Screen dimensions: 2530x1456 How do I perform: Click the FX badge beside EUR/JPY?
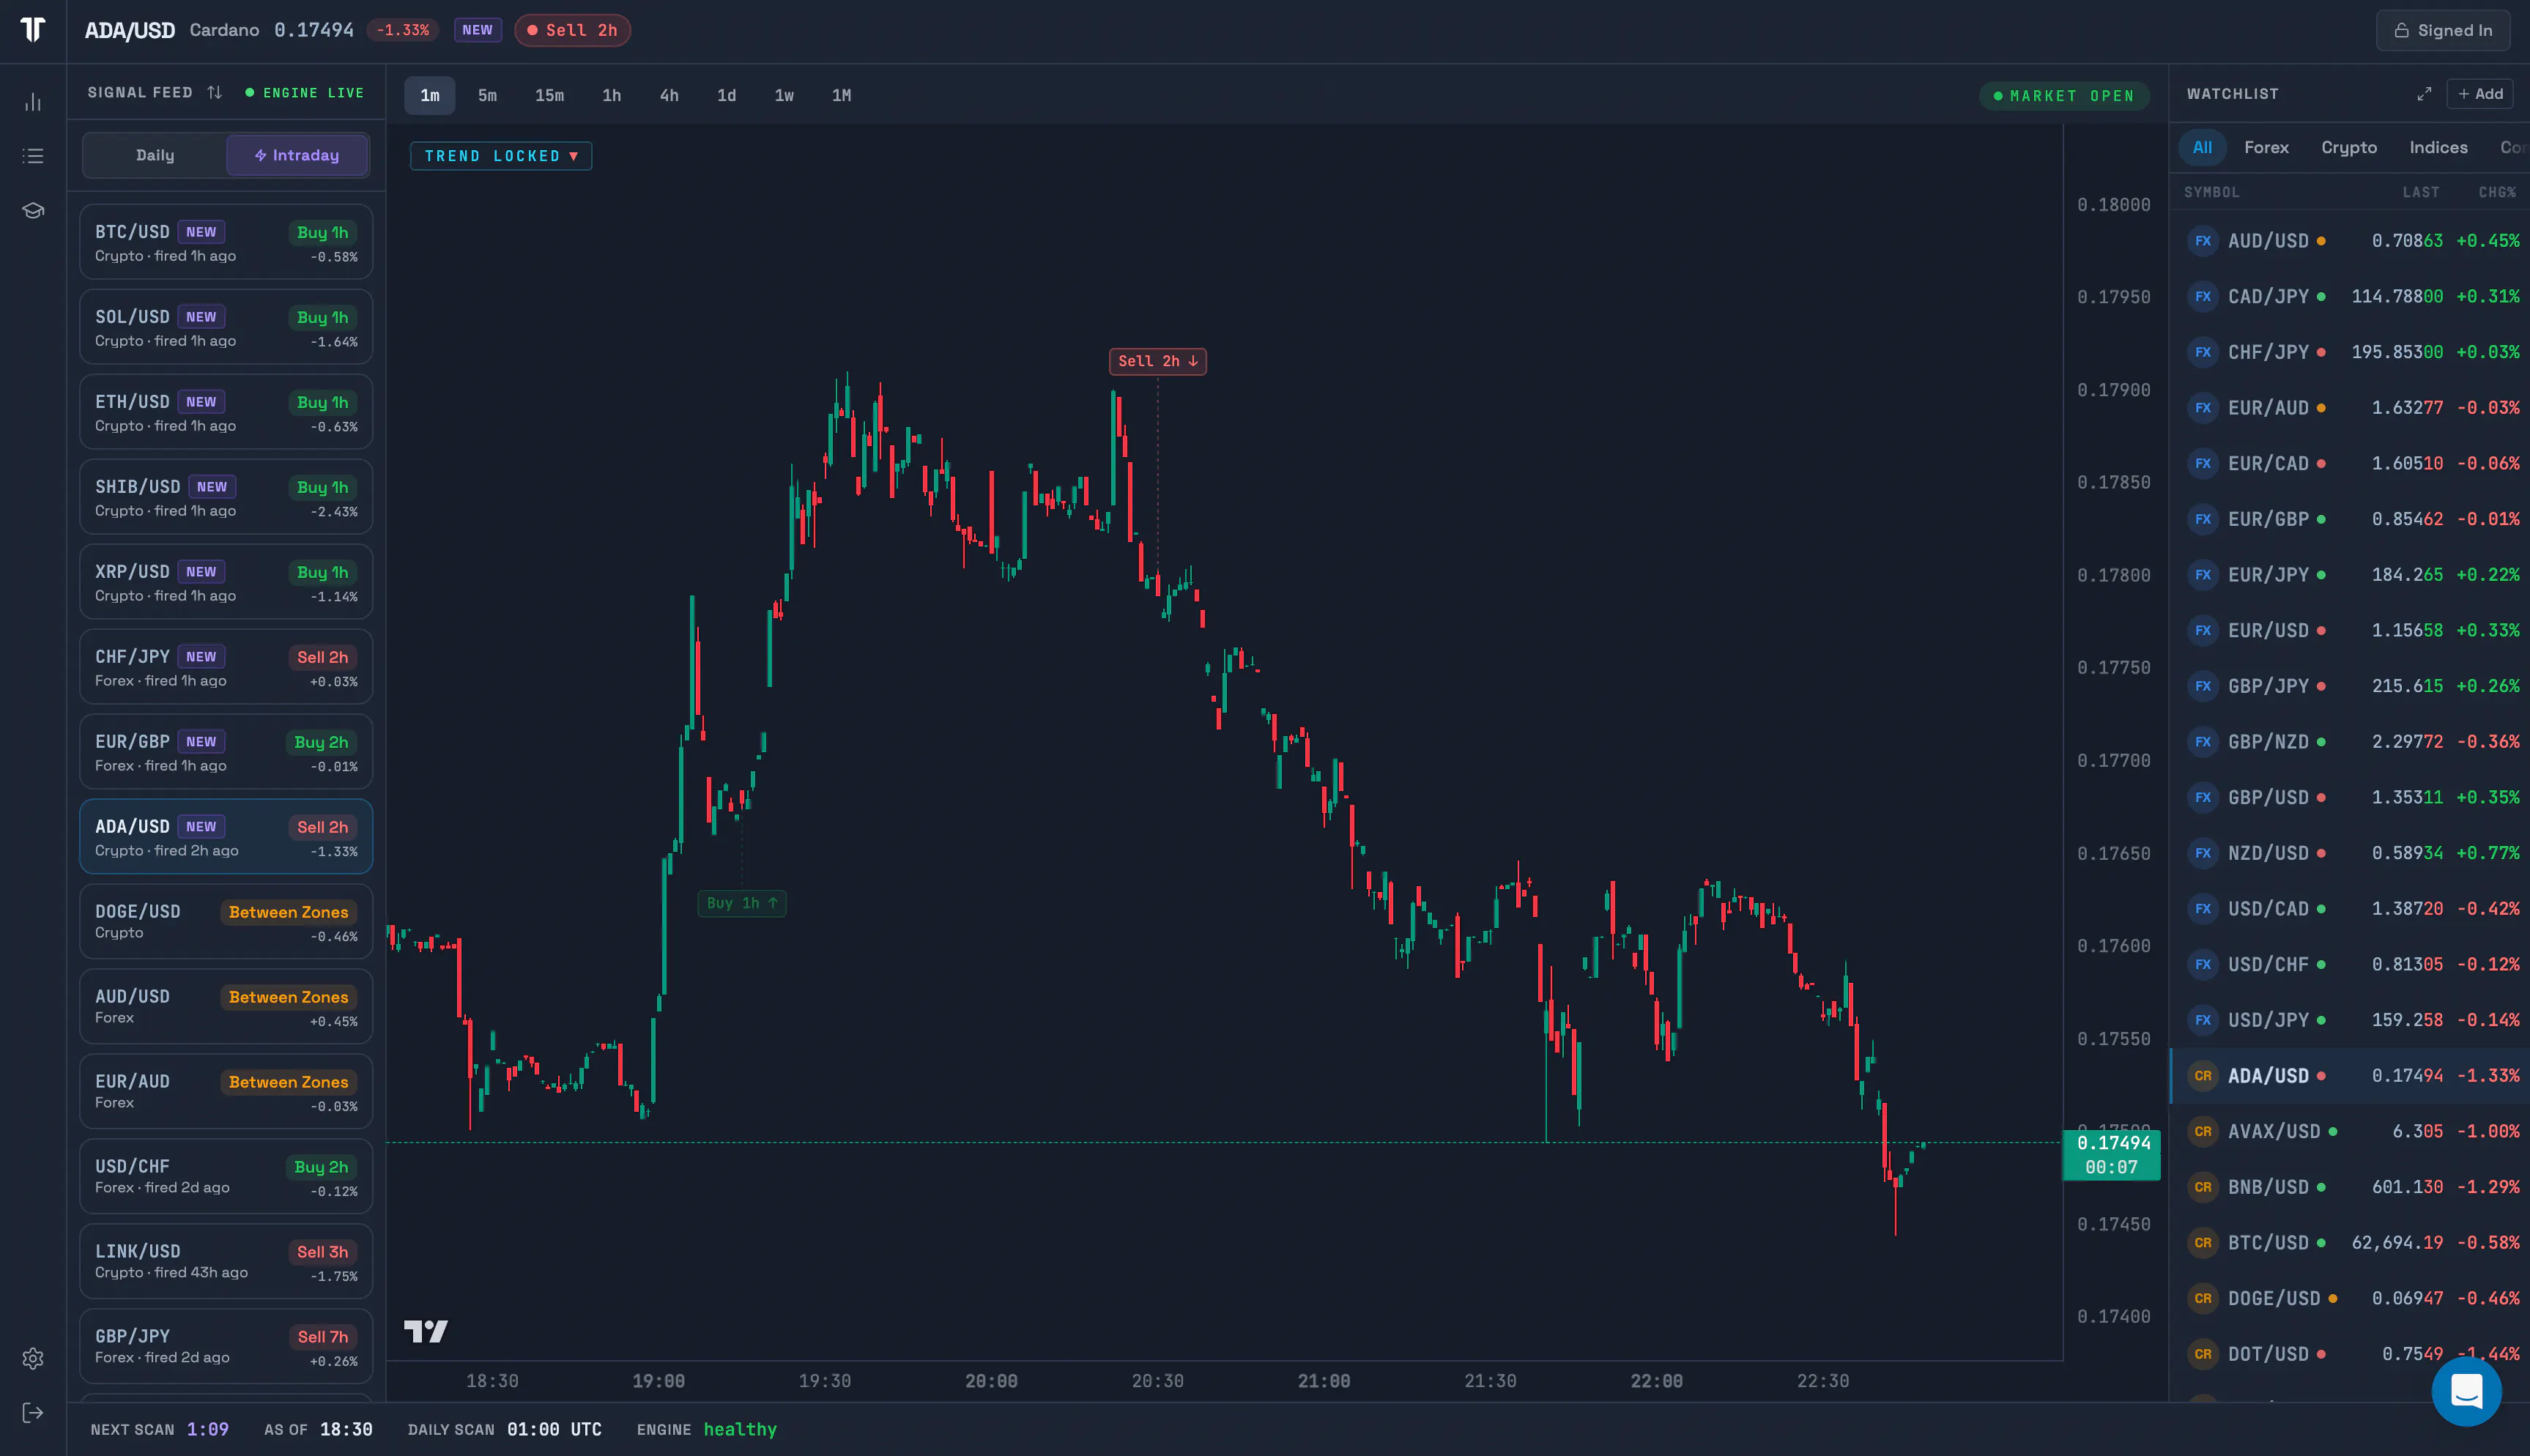2203,575
